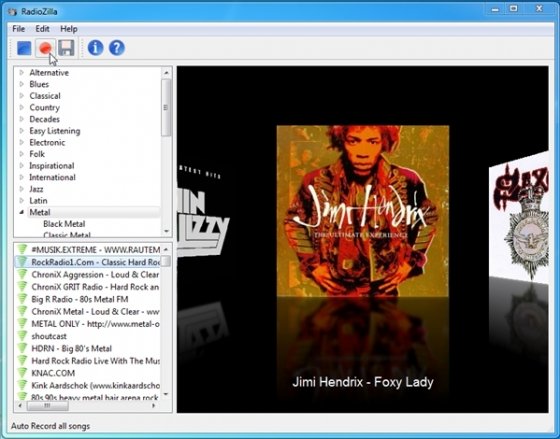The image size is (560, 439).
Task: Click the Saxon album cover on right
Action: tap(519, 218)
